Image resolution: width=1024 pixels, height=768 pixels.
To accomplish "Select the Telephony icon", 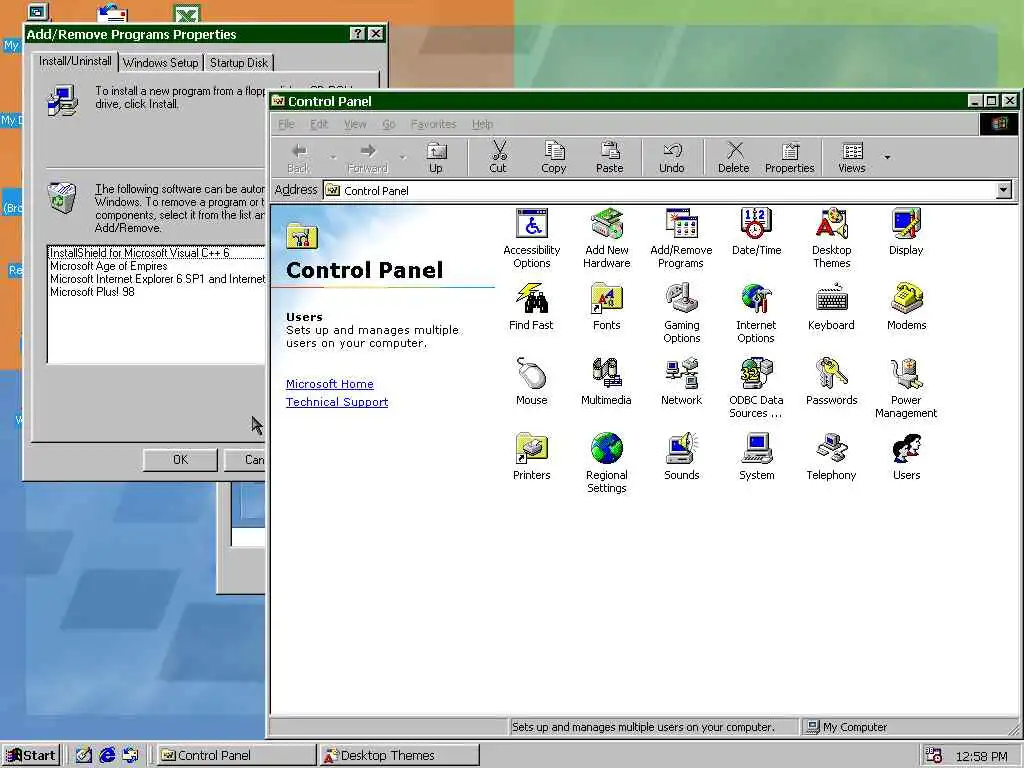I will 831,457.
